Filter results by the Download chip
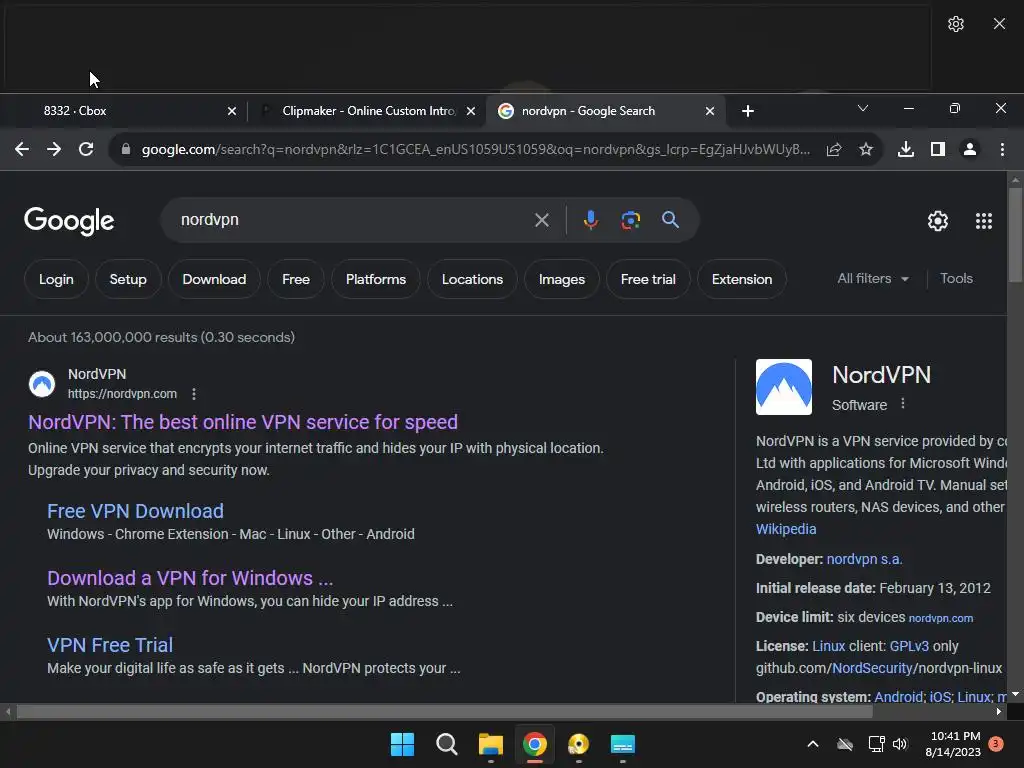Image resolution: width=1024 pixels, height=768 pixels. [x=214, y=280]
